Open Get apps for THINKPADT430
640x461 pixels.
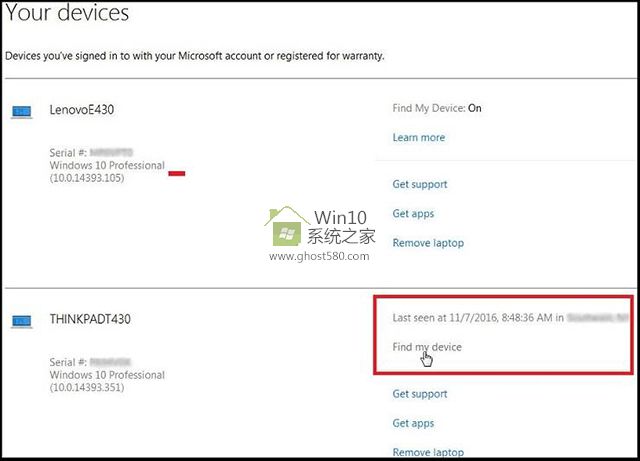click(x=413, y=423)
